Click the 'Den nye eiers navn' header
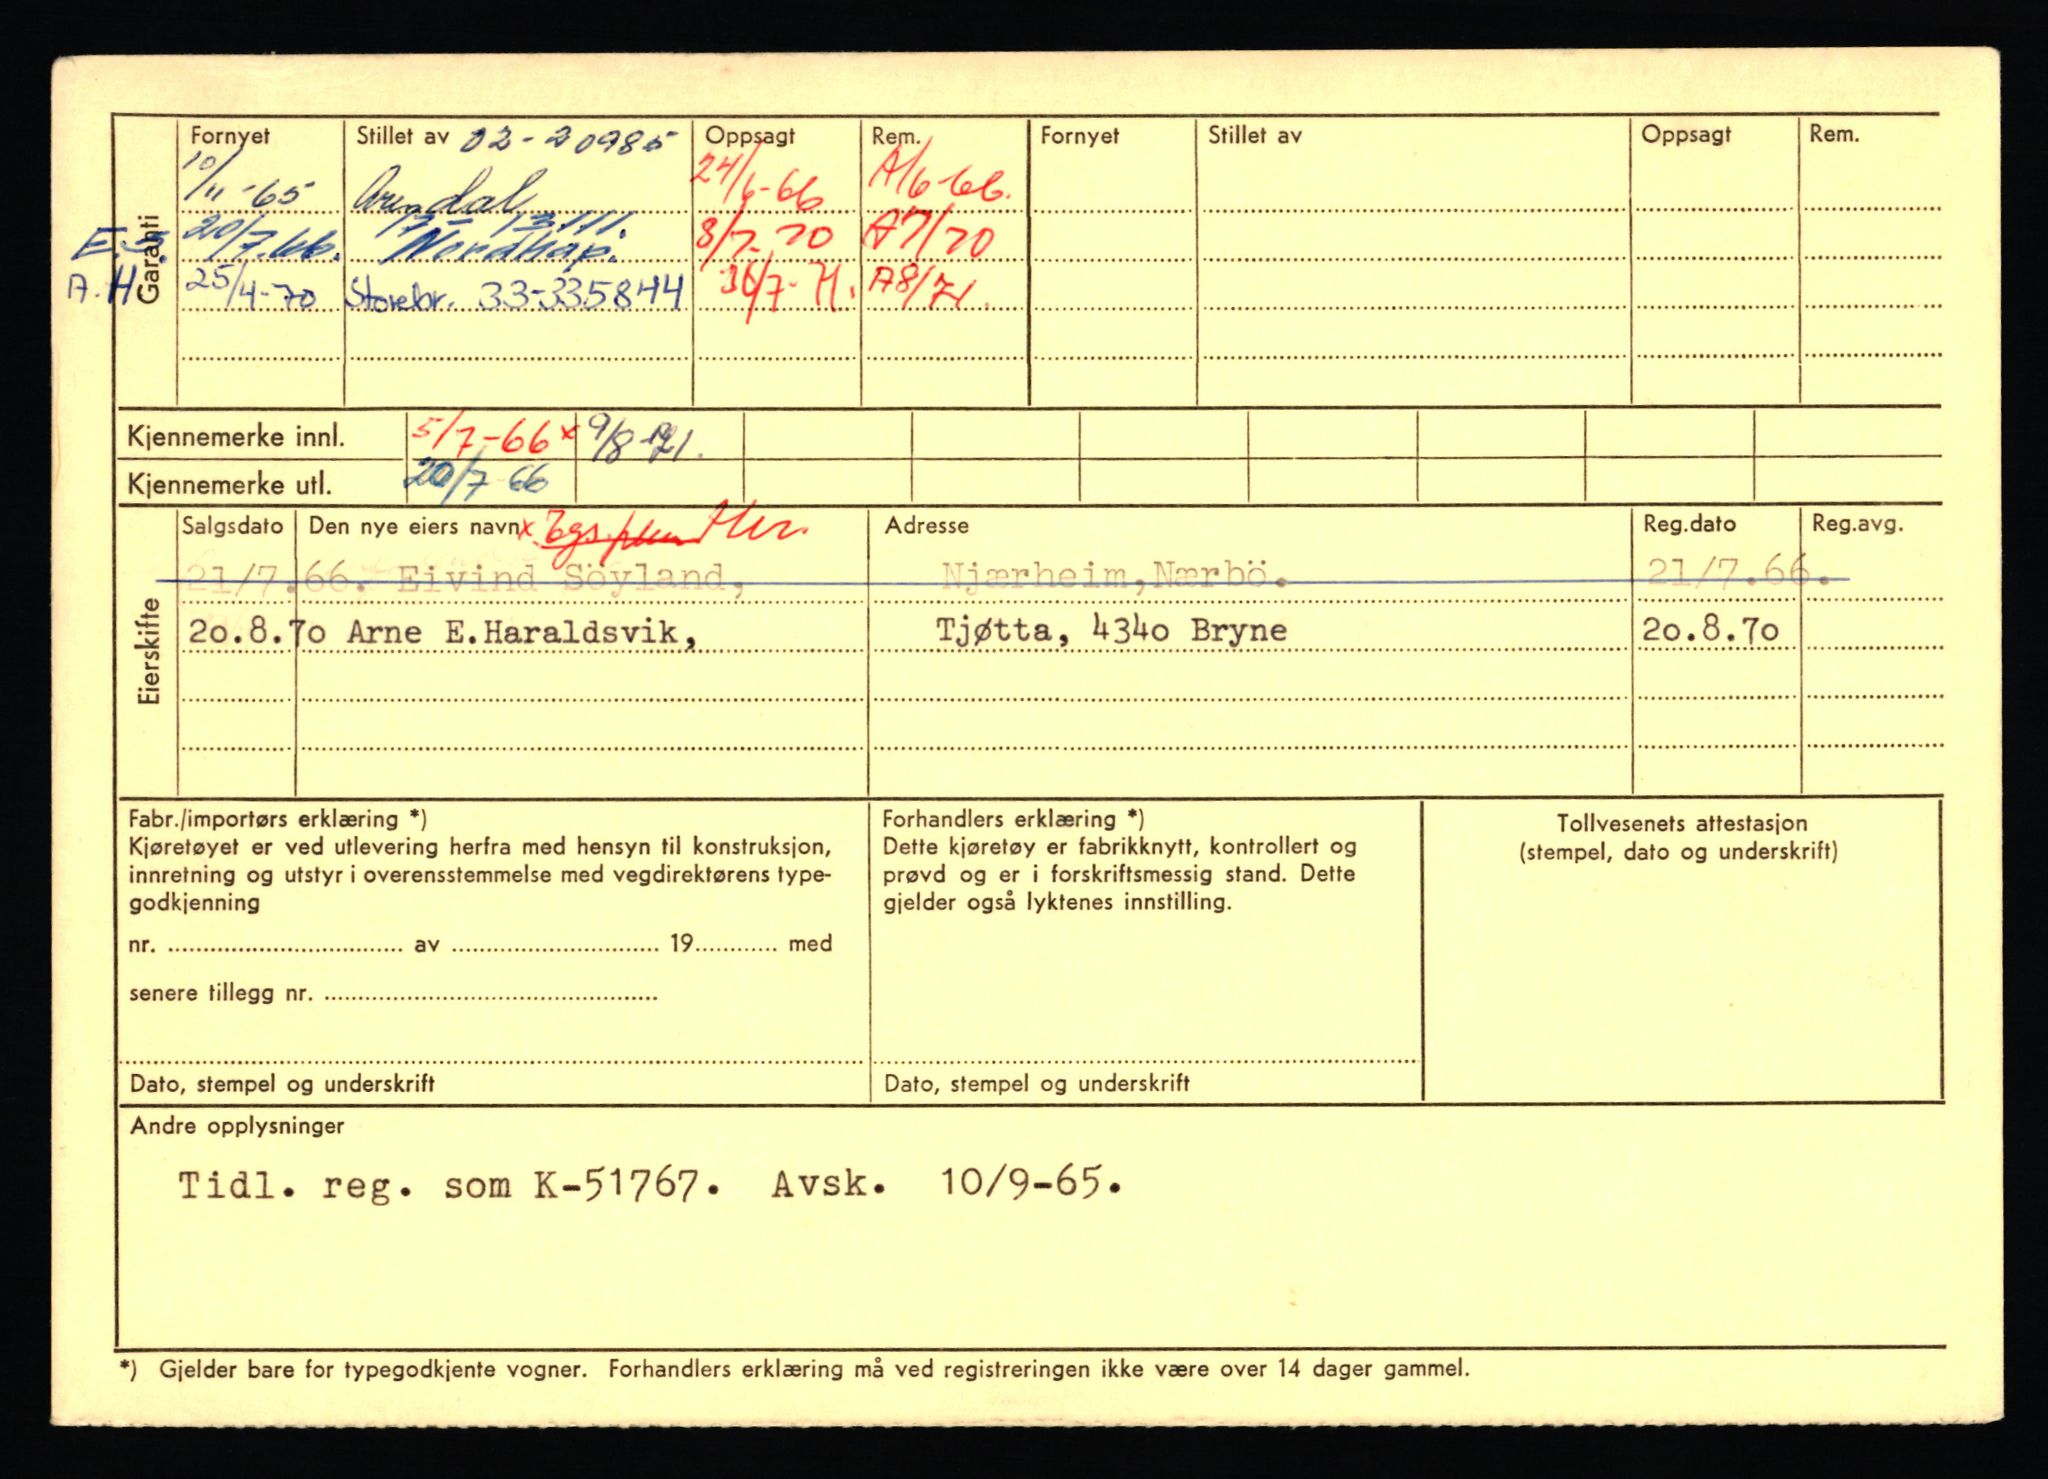The image size is (2048, 1479). 415,527
